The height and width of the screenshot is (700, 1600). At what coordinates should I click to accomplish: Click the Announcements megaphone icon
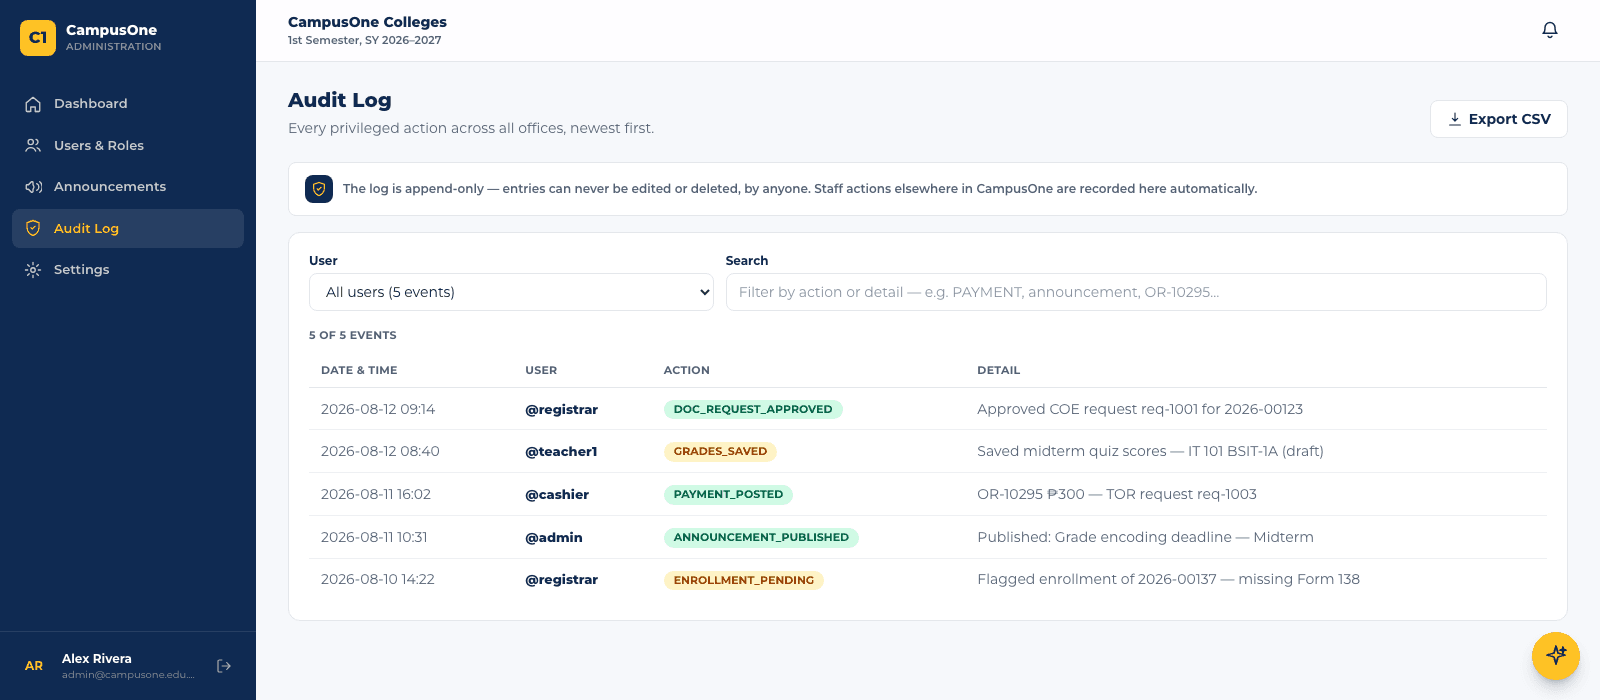click(x=33, y=187)
